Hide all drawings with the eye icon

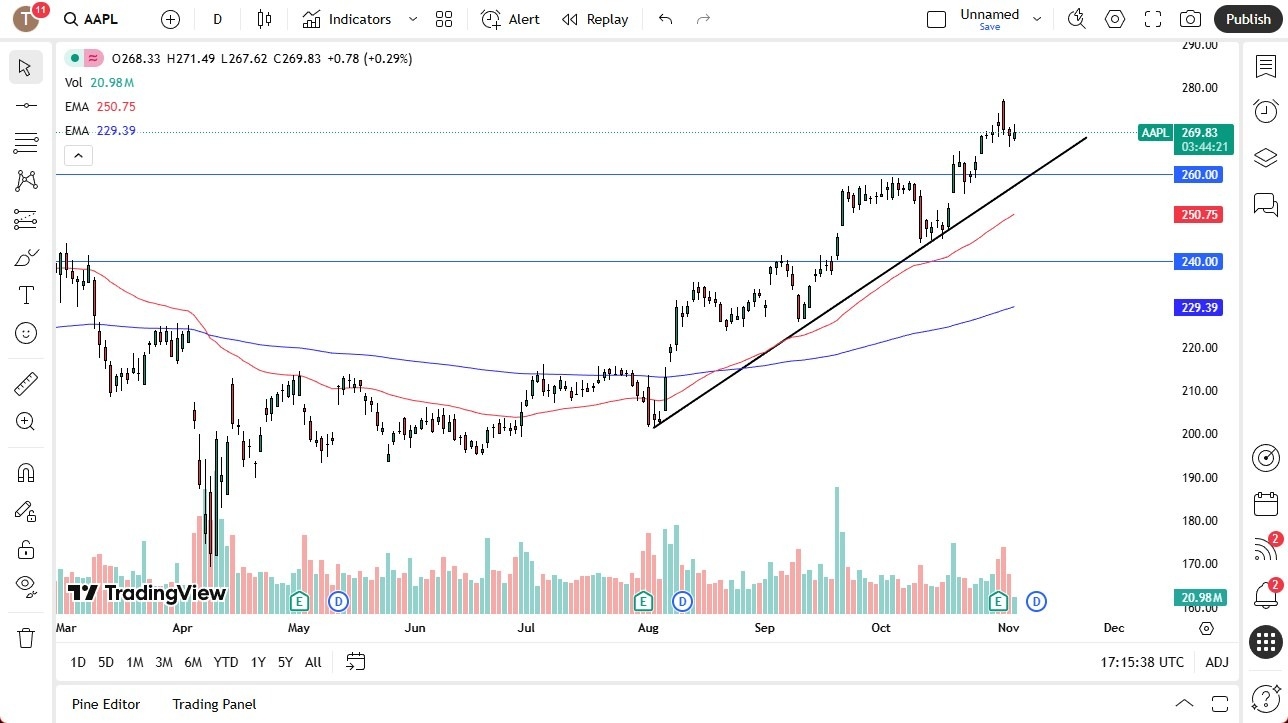25,587
